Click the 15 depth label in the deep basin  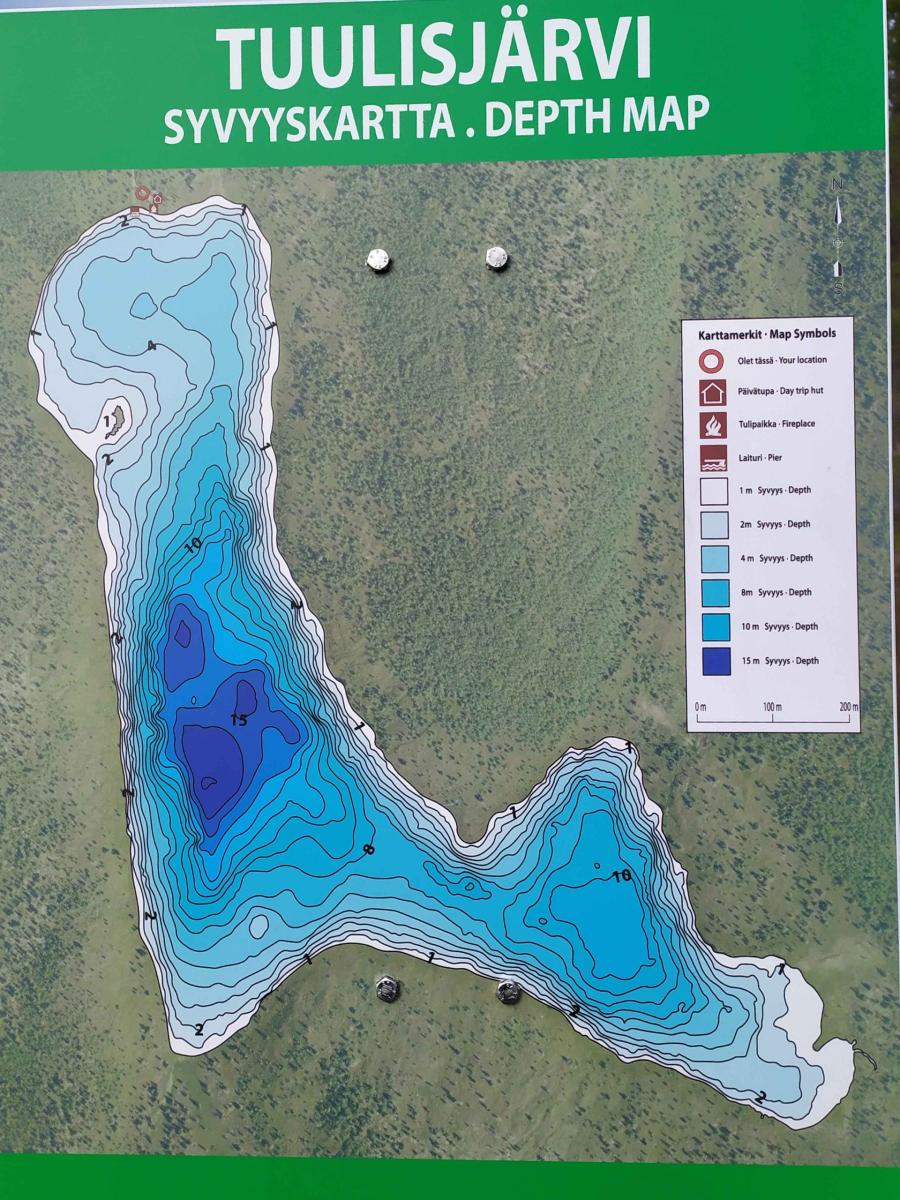(238, 720)
